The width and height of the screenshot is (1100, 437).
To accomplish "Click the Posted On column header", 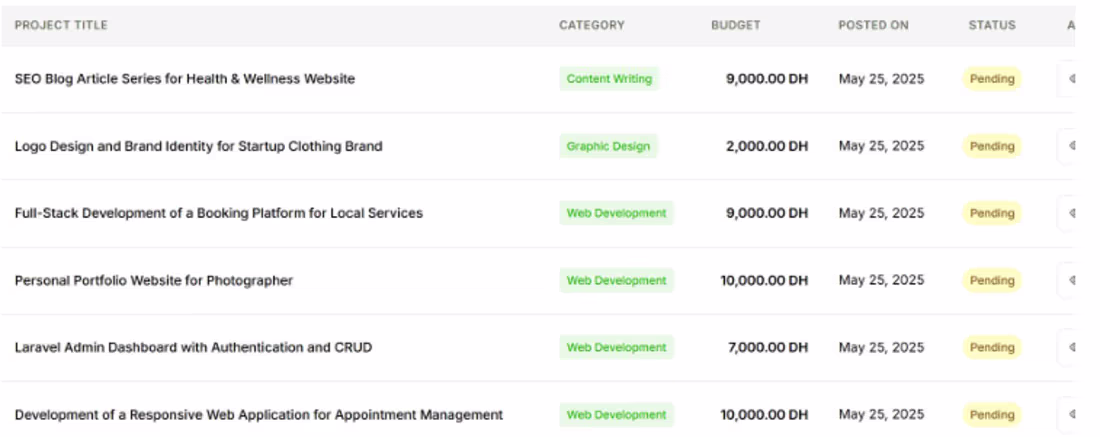I will pyautogui.click(x=873, y=25).
